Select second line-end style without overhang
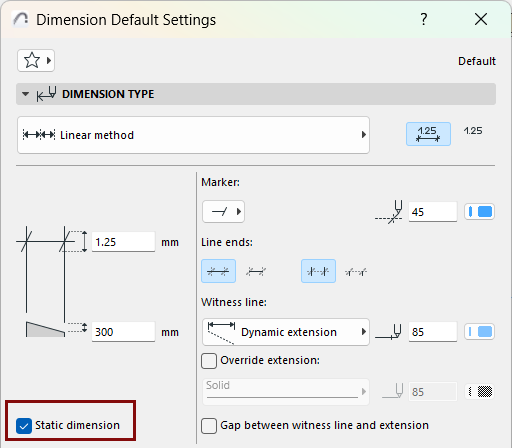Viewport: 512px width, 448px height. click(x=256, y=272)
